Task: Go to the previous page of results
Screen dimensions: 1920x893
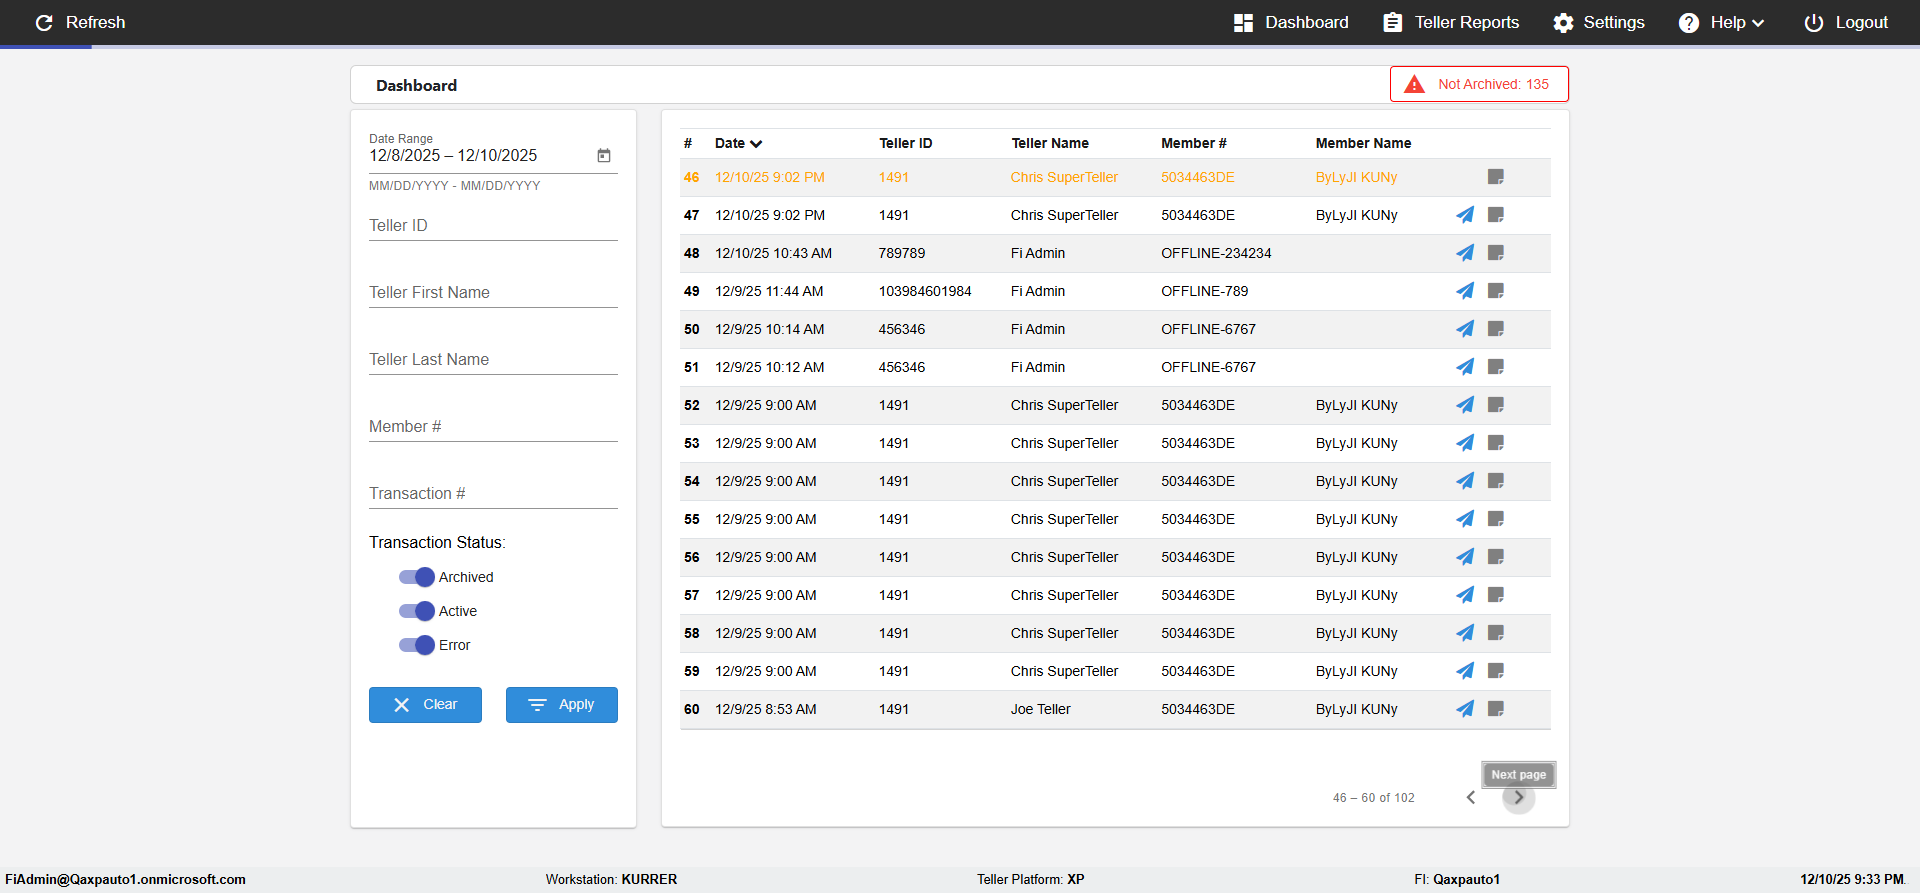Action: (1471, 798)
